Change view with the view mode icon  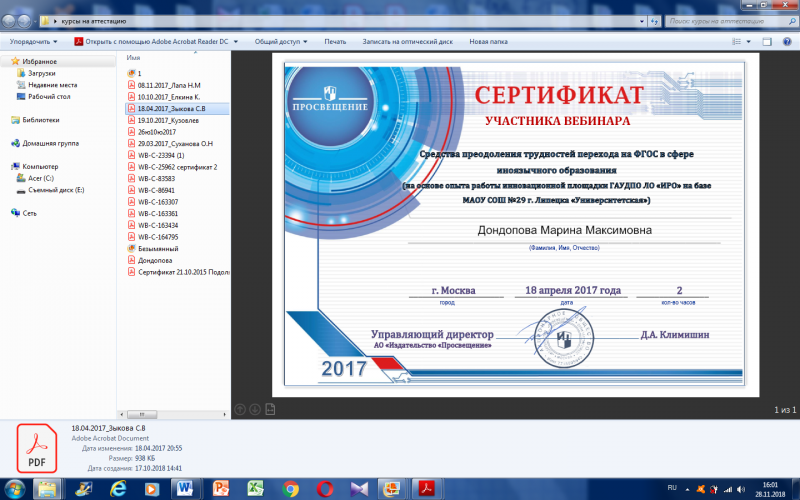[737, 42]
